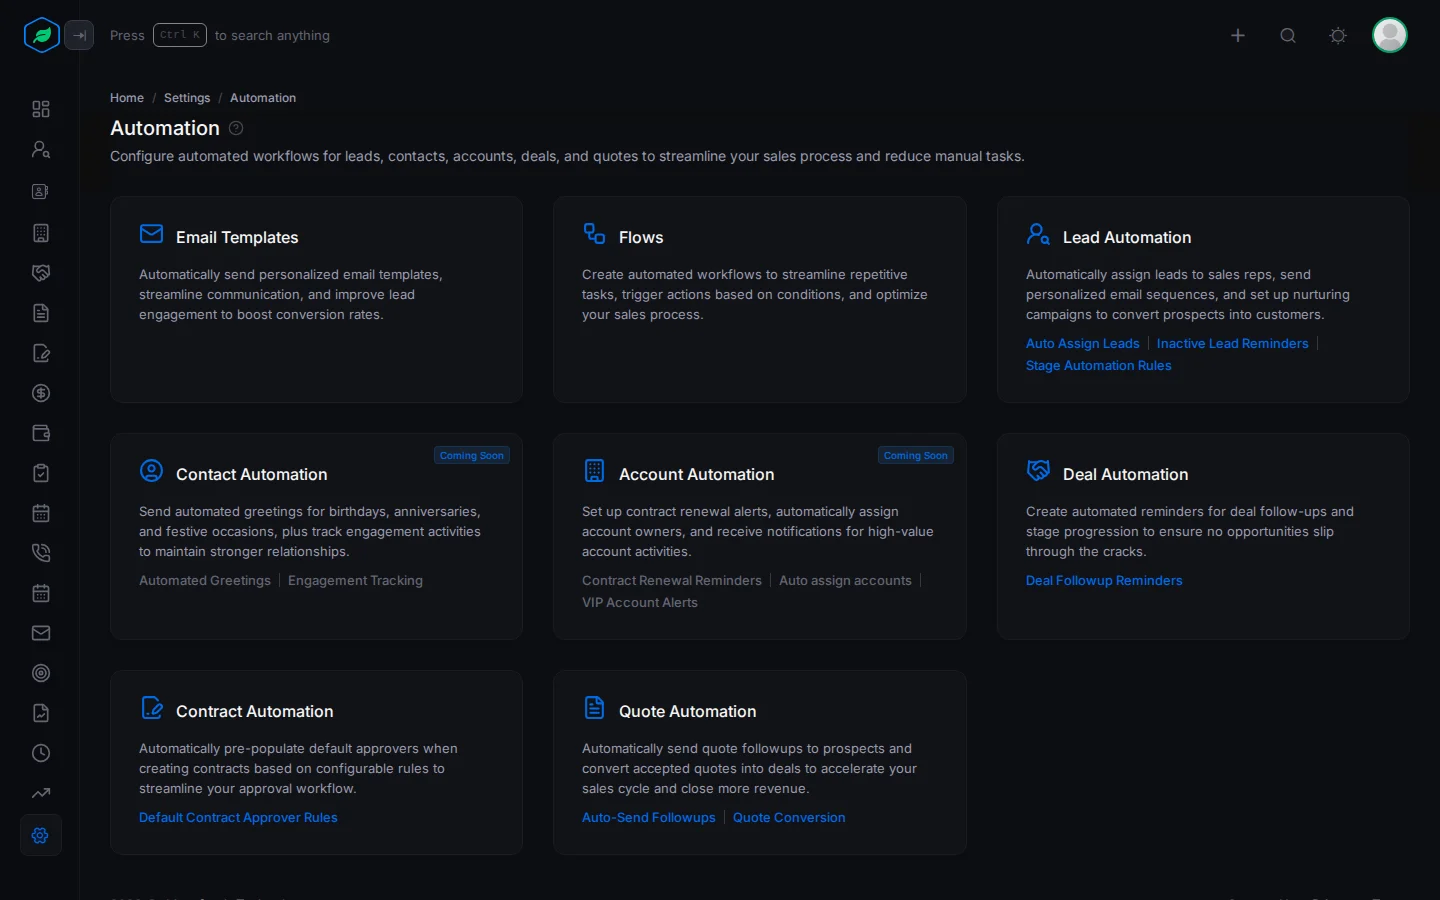Click the document icon in Quote Automation card
The height and width of the screenshot is (900, 1440).
coord(594,708)
